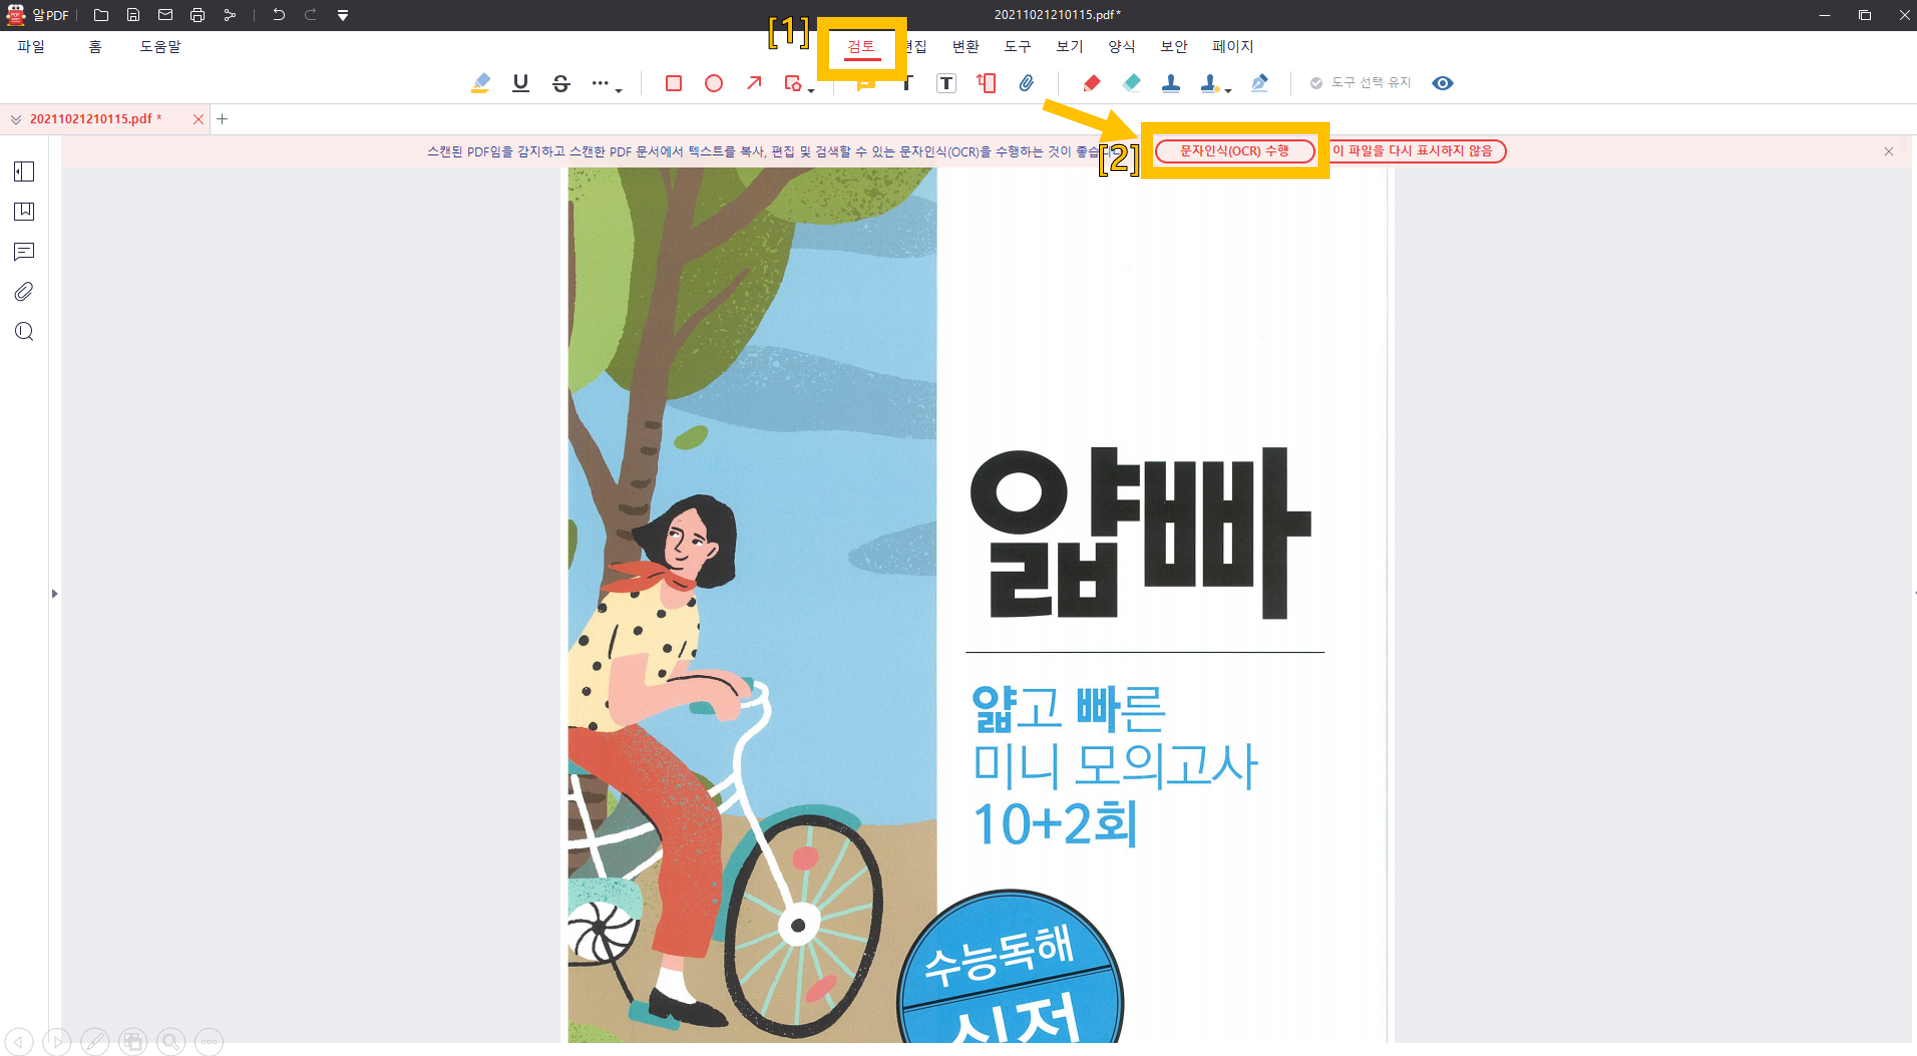Screen dimensions: 1917x1056
Task: Choose the arrow drawing tool
Action: click(754, 83)
